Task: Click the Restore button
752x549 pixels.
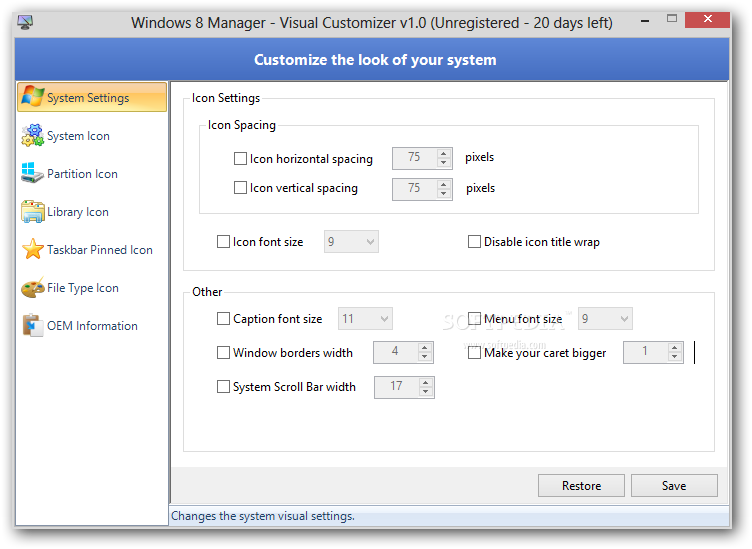Action: [x=581, y=485]
